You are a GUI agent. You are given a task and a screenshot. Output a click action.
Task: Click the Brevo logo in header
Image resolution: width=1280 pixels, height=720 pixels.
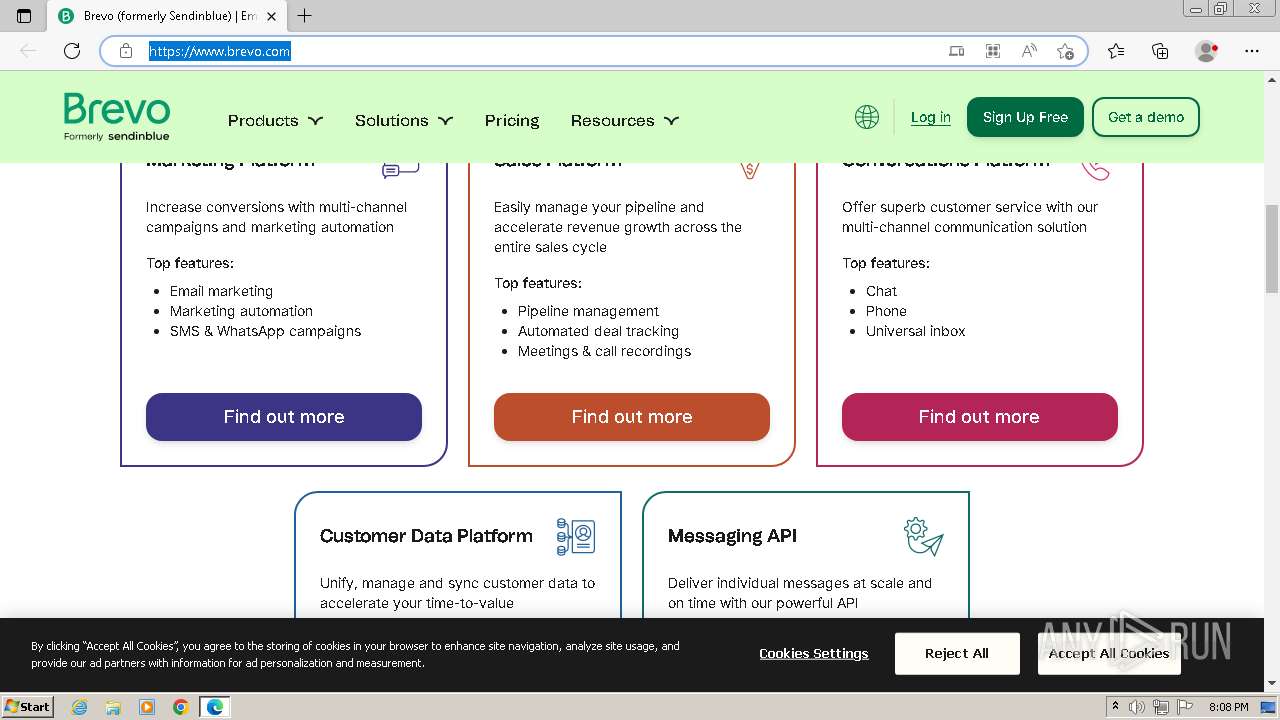(x=117, y=117)
